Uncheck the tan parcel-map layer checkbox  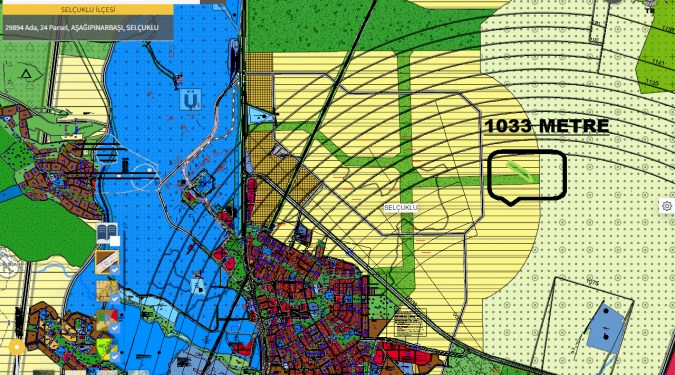click(x=115, y=299)
